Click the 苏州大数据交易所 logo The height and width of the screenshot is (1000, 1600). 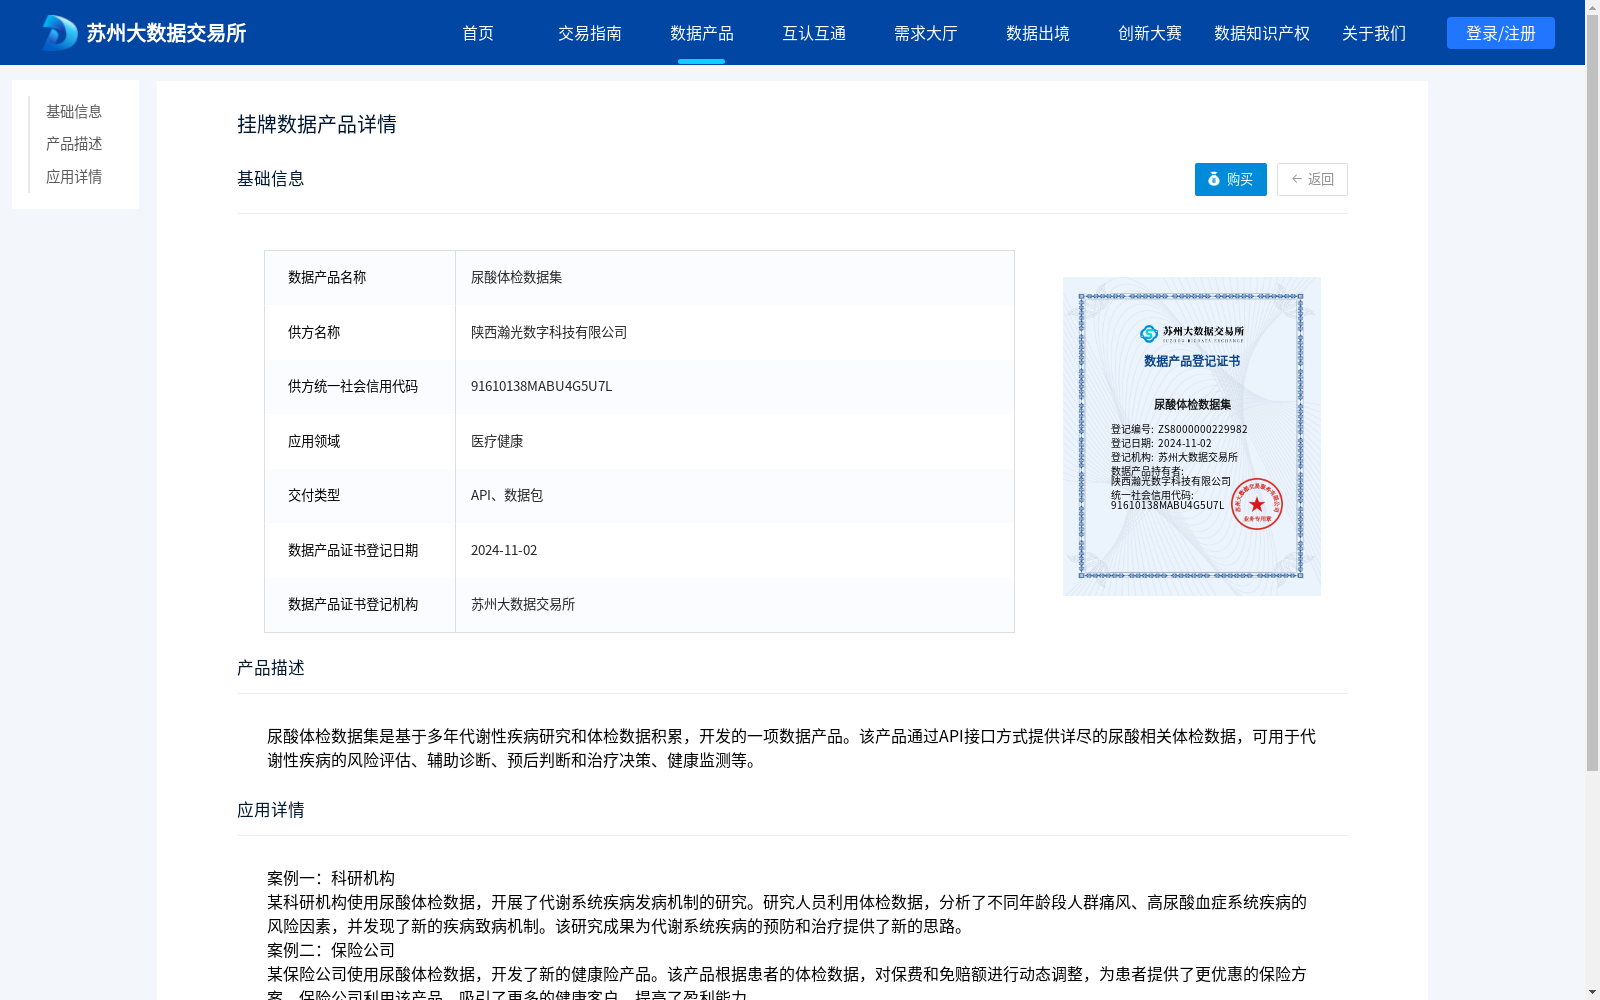click(x=144, y=33)
